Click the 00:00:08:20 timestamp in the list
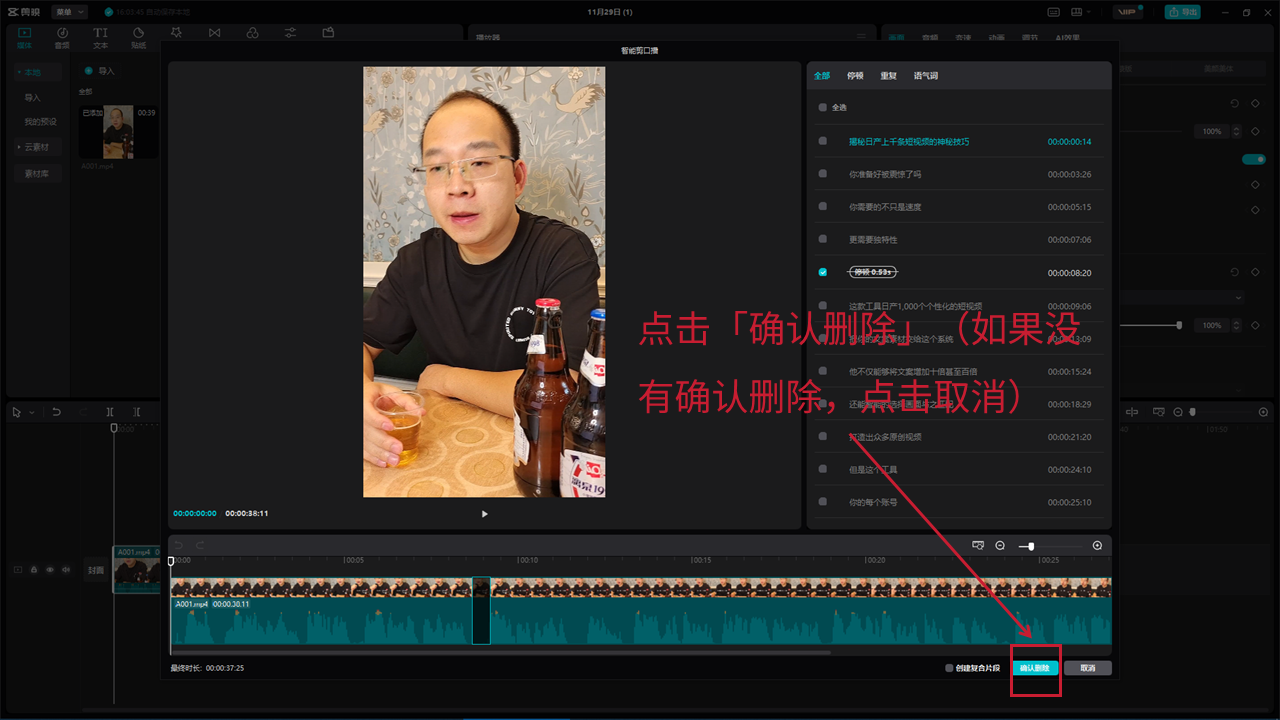Viewport: 1280px width, 720px height. (1069, 273)
